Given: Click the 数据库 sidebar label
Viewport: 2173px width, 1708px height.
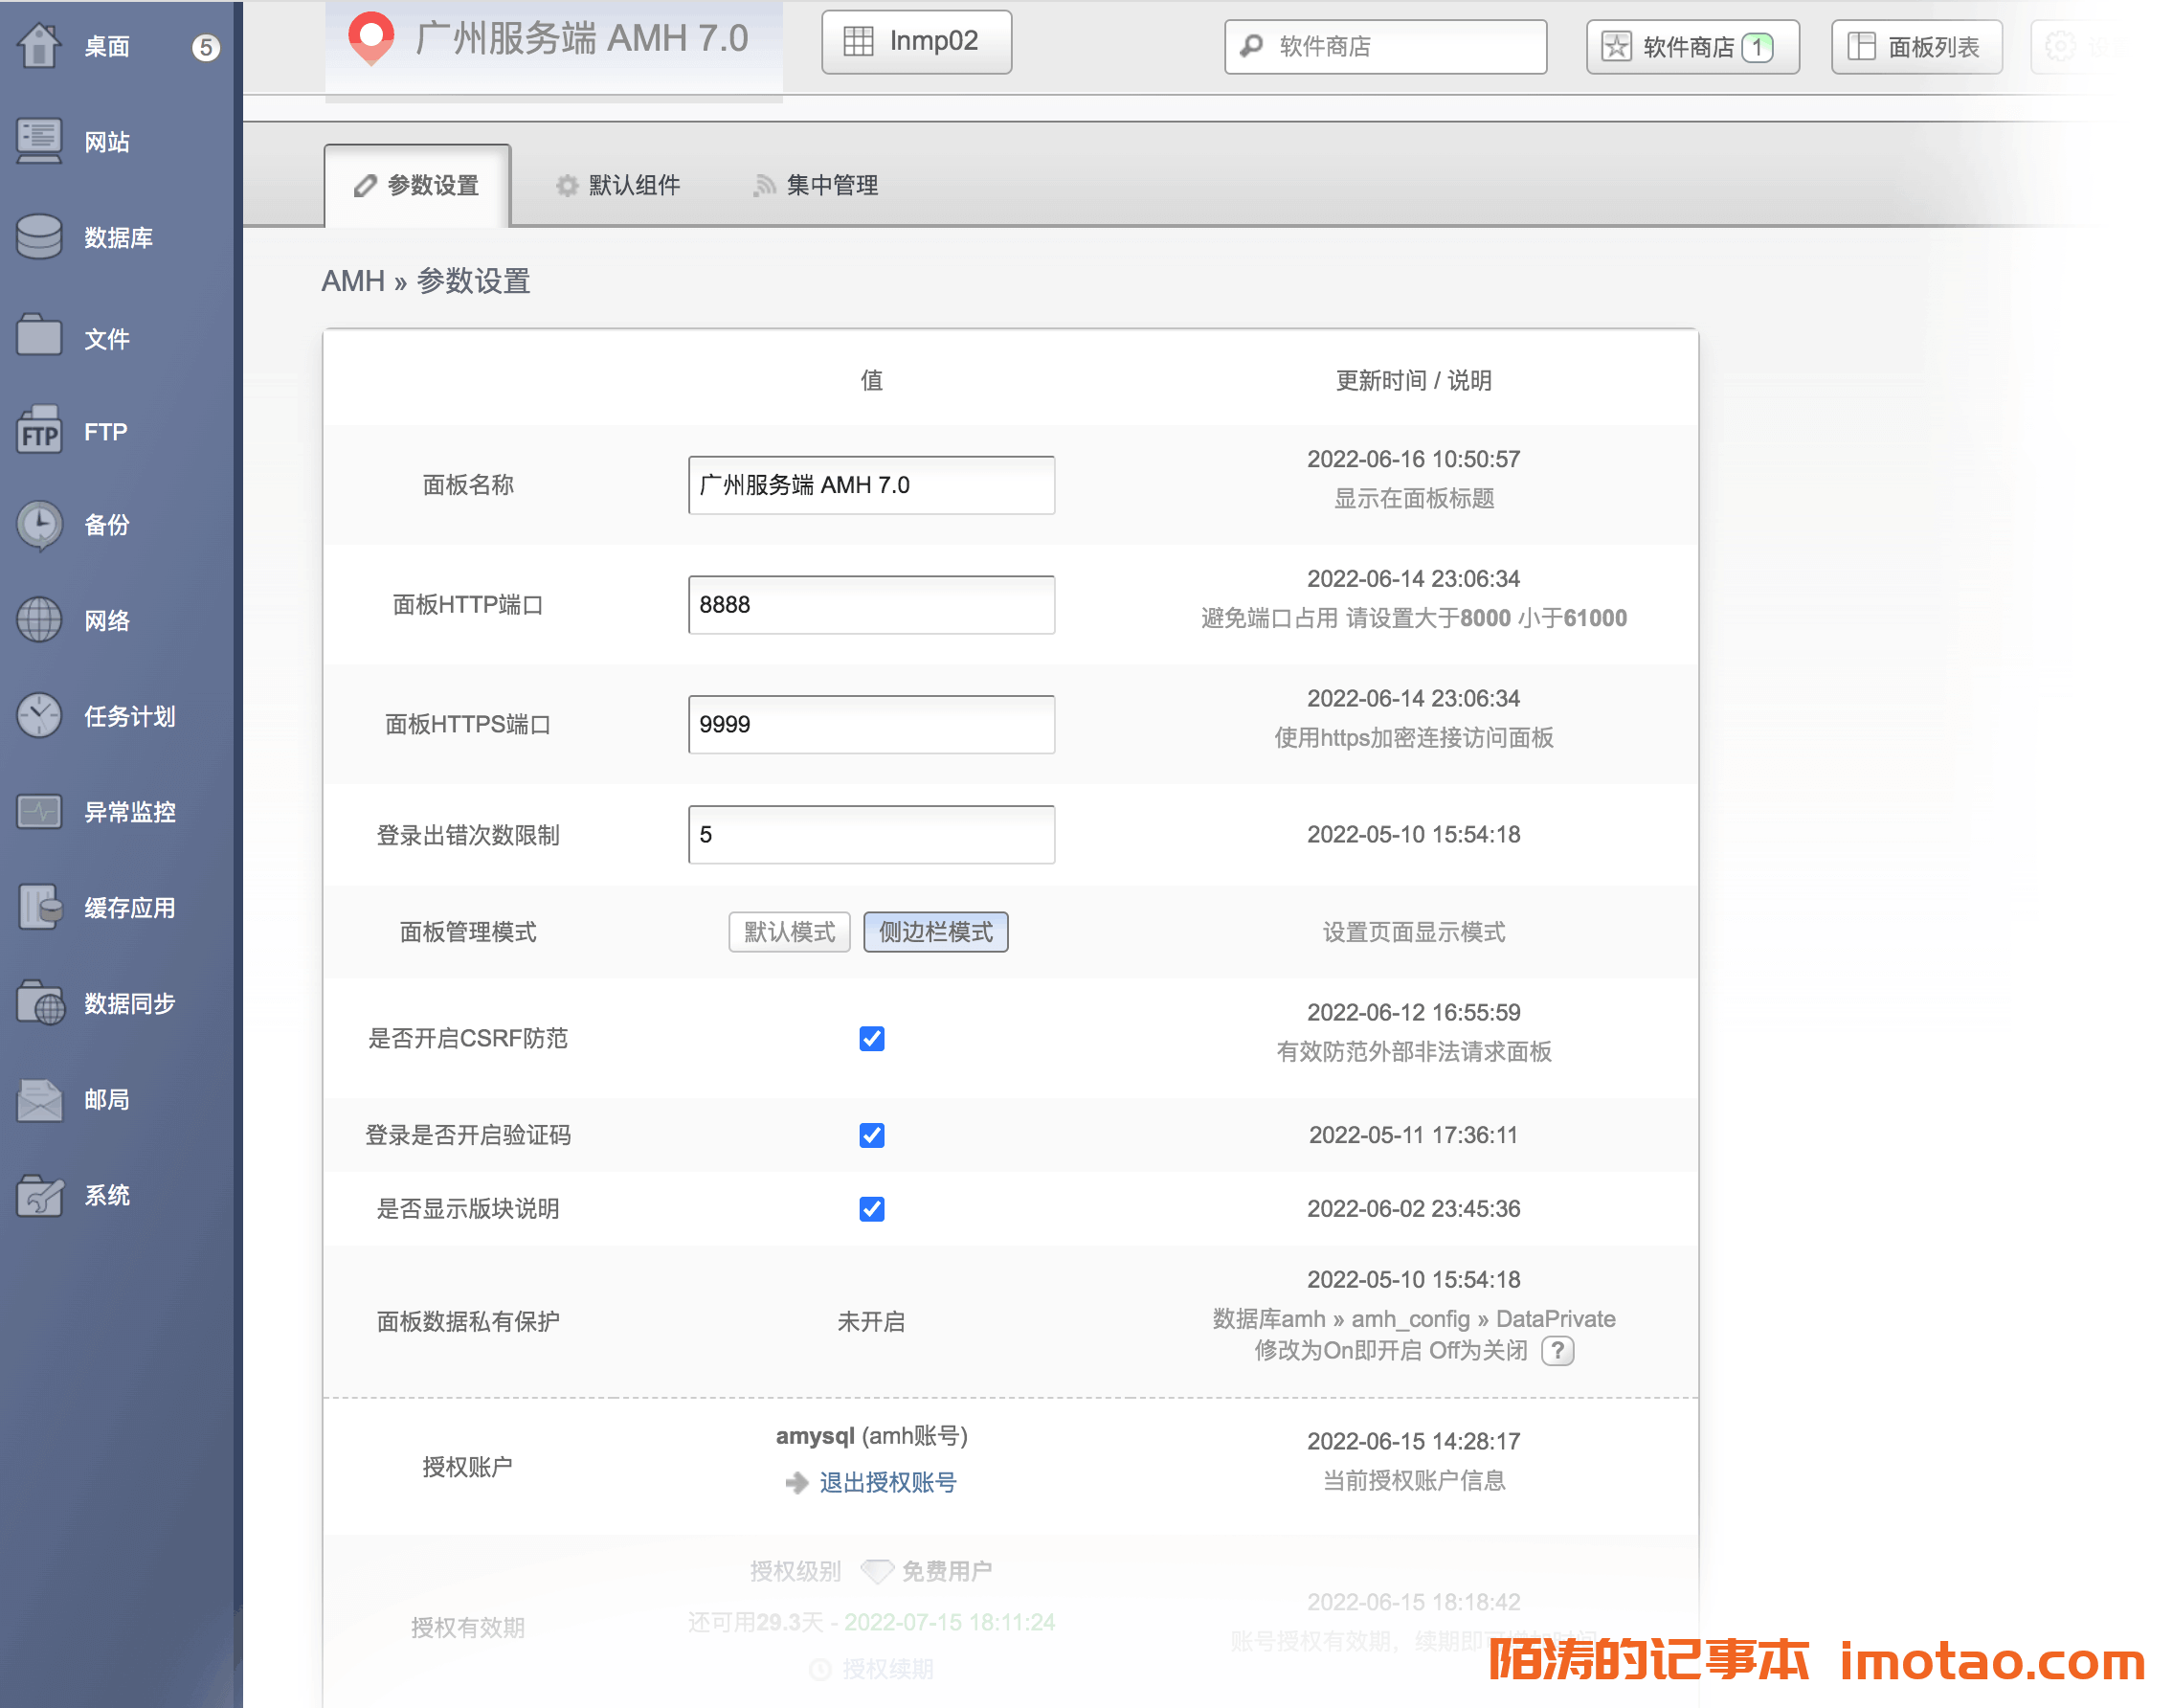Looking at the screenshot, I should (118, 238).
